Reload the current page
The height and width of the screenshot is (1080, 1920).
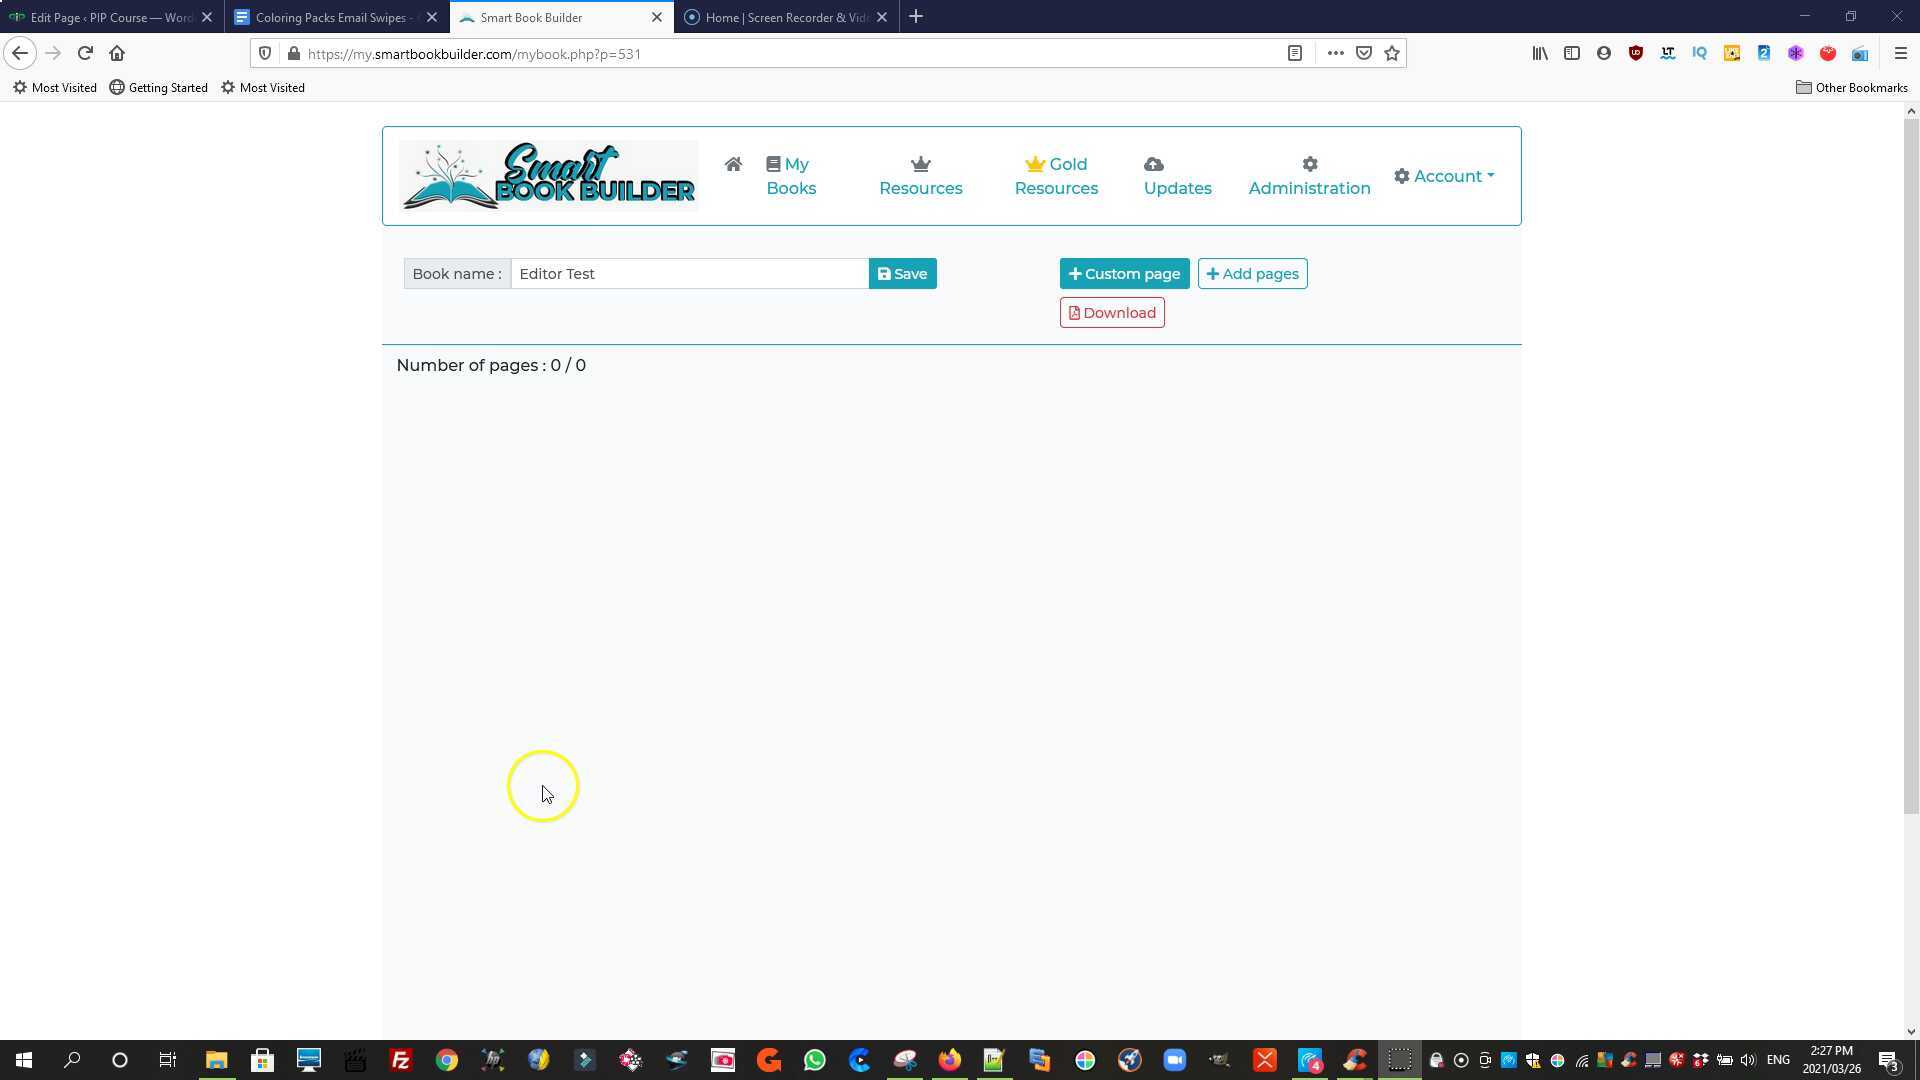[85, 53]
